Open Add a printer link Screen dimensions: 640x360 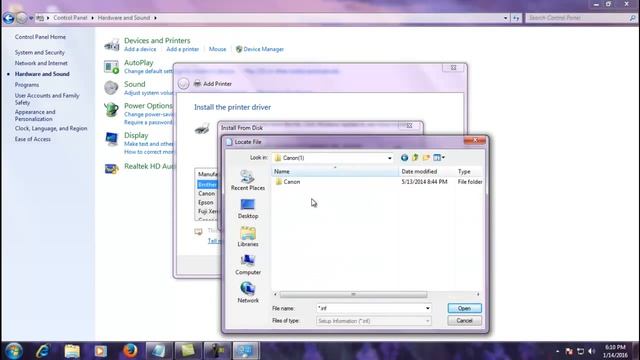coord(182,49)
